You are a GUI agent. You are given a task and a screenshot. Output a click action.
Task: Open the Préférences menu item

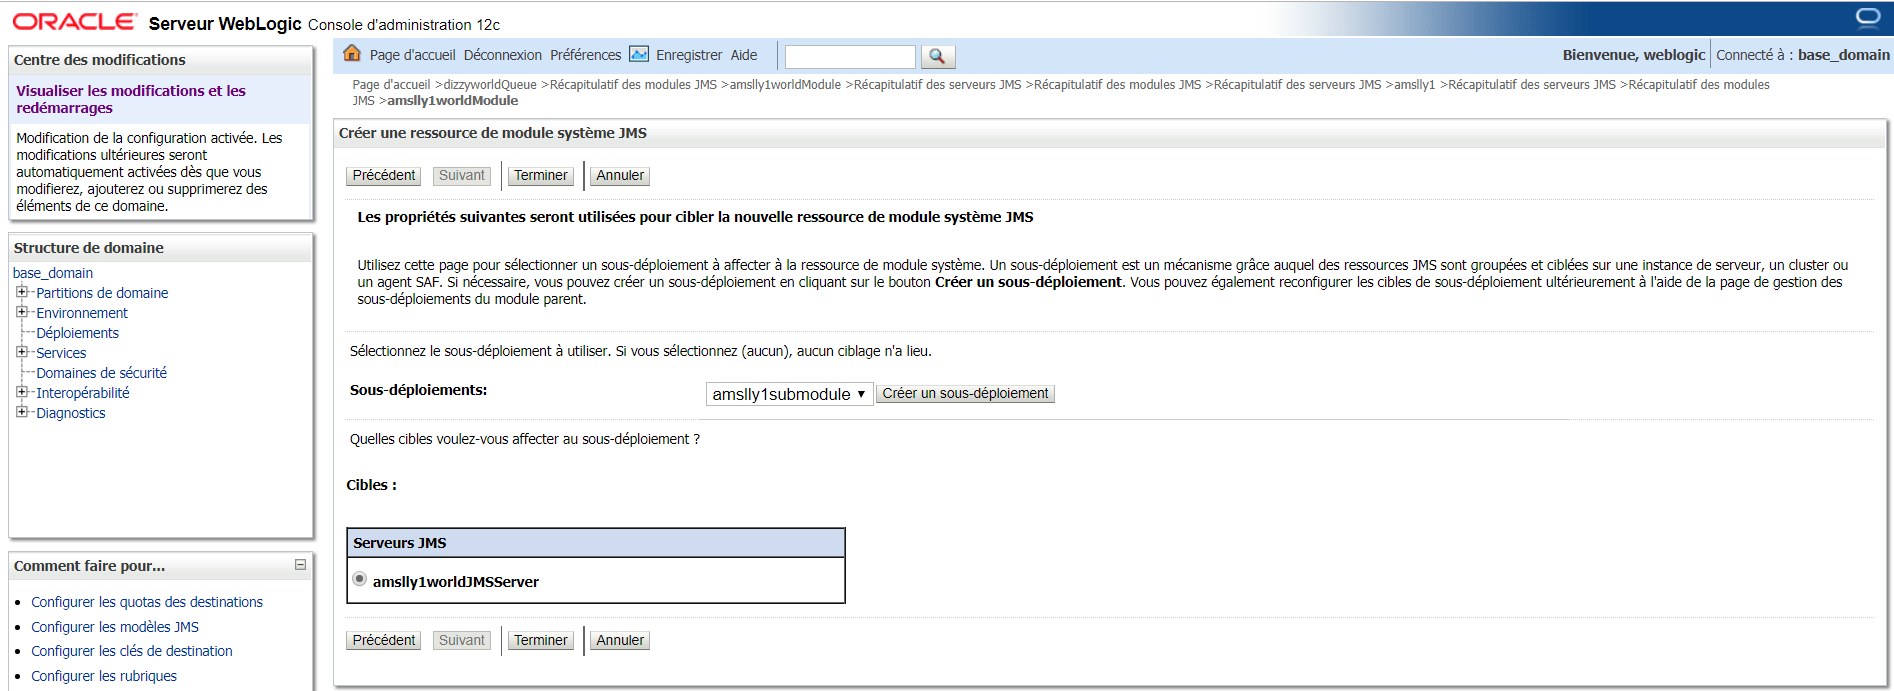click(x=585, y=55)
